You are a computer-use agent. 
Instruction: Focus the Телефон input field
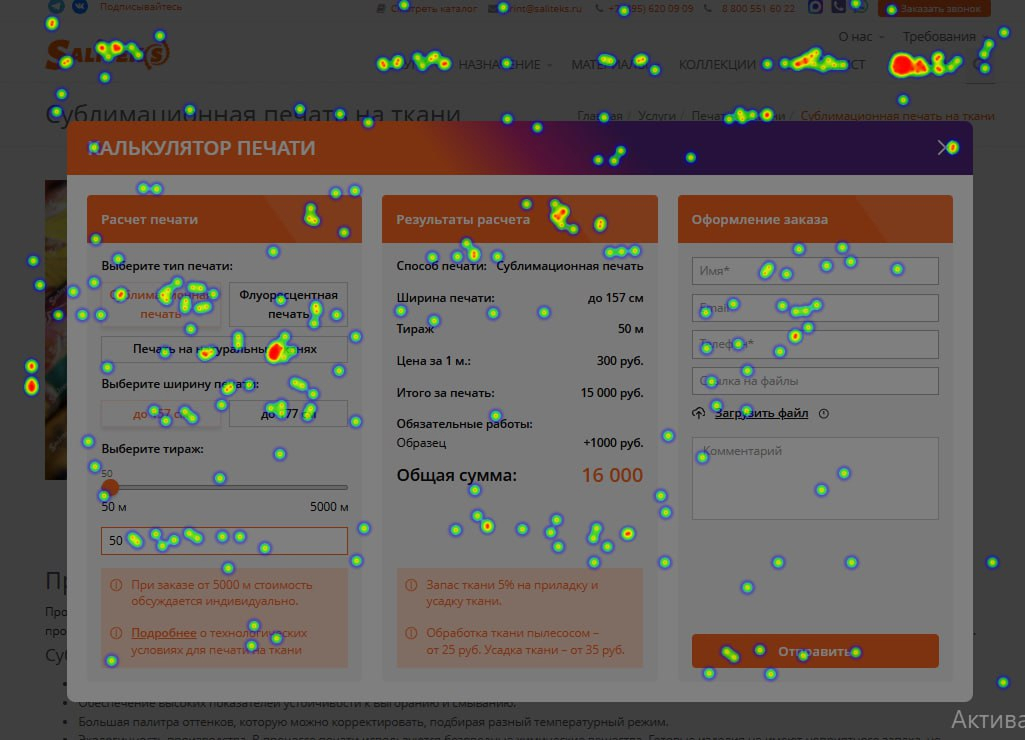coord(815,345)
